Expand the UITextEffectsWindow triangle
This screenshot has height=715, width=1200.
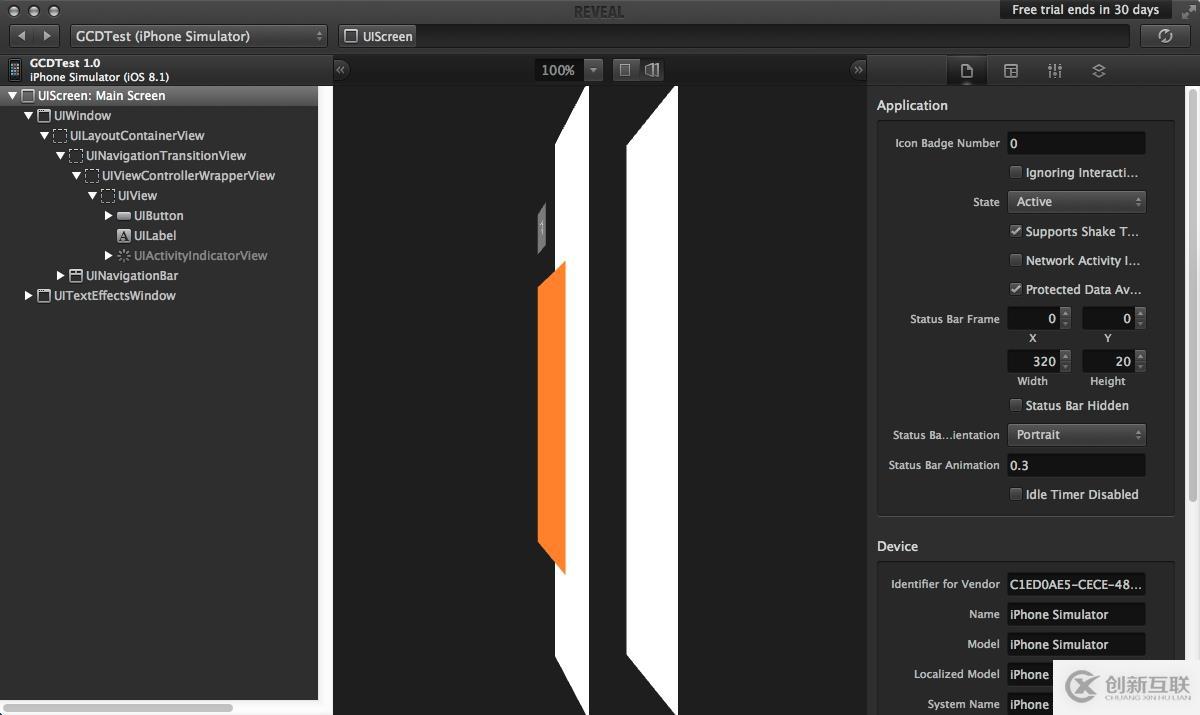28,296
